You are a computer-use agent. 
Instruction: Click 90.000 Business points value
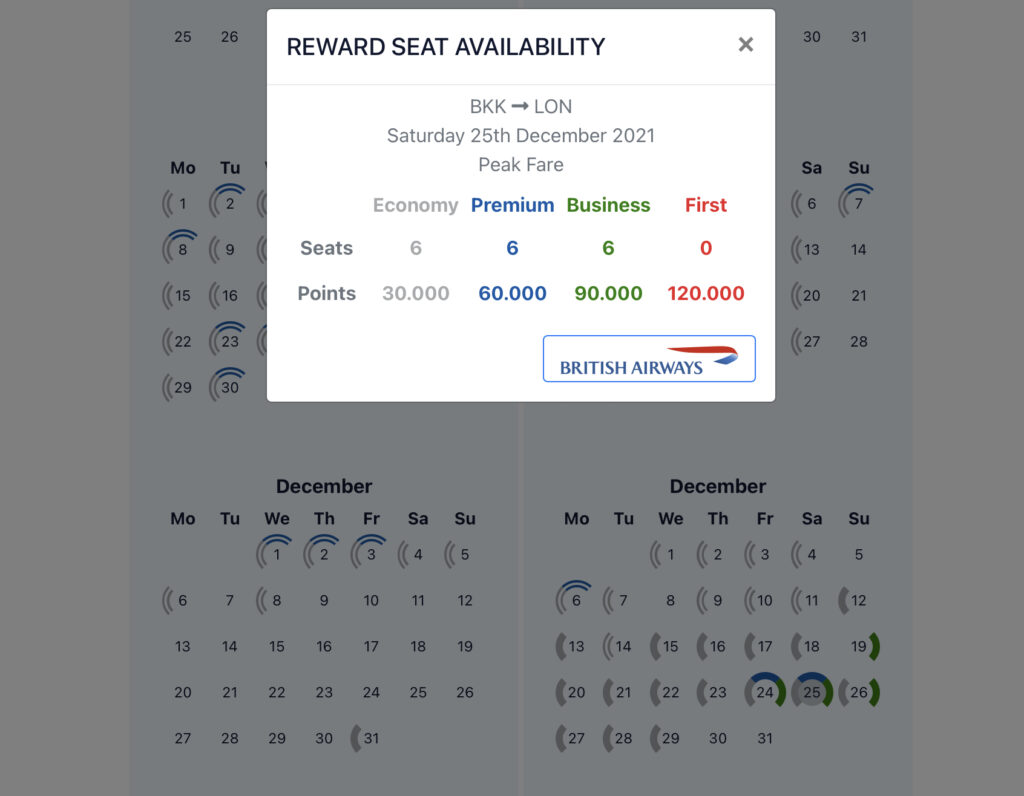(608, 293)
